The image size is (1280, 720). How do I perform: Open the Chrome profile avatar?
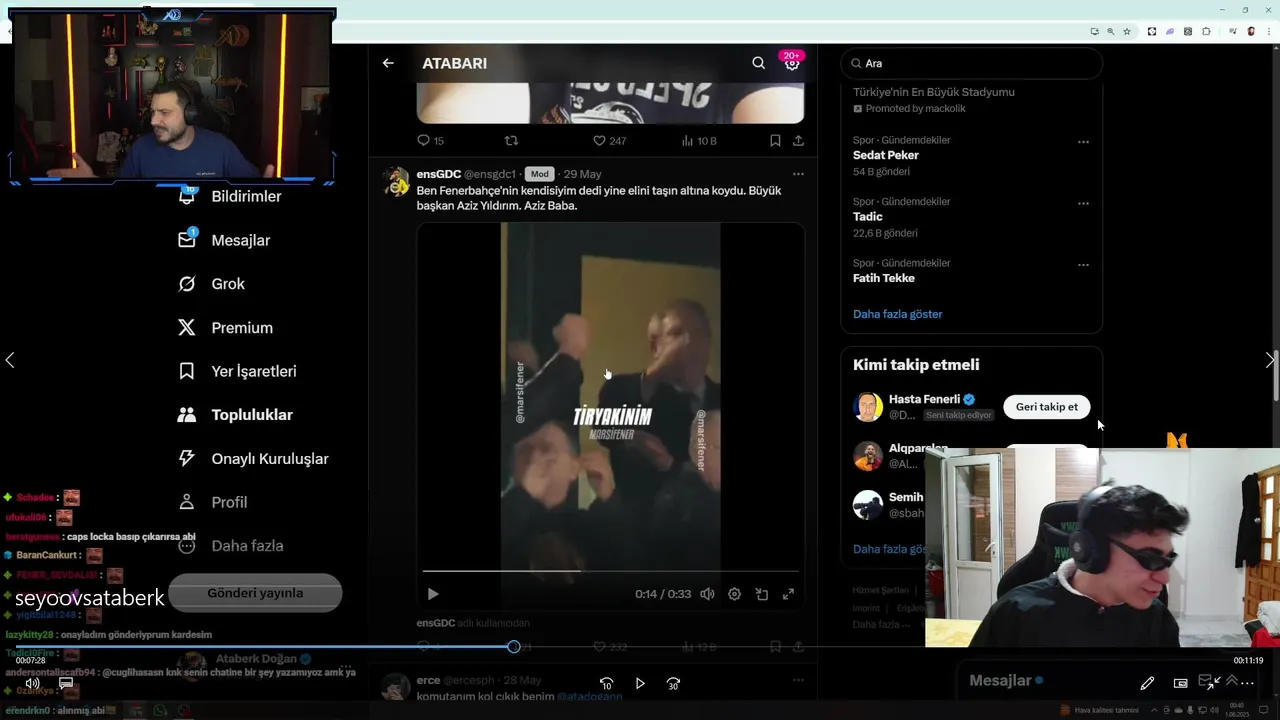tap(1251, 31)
